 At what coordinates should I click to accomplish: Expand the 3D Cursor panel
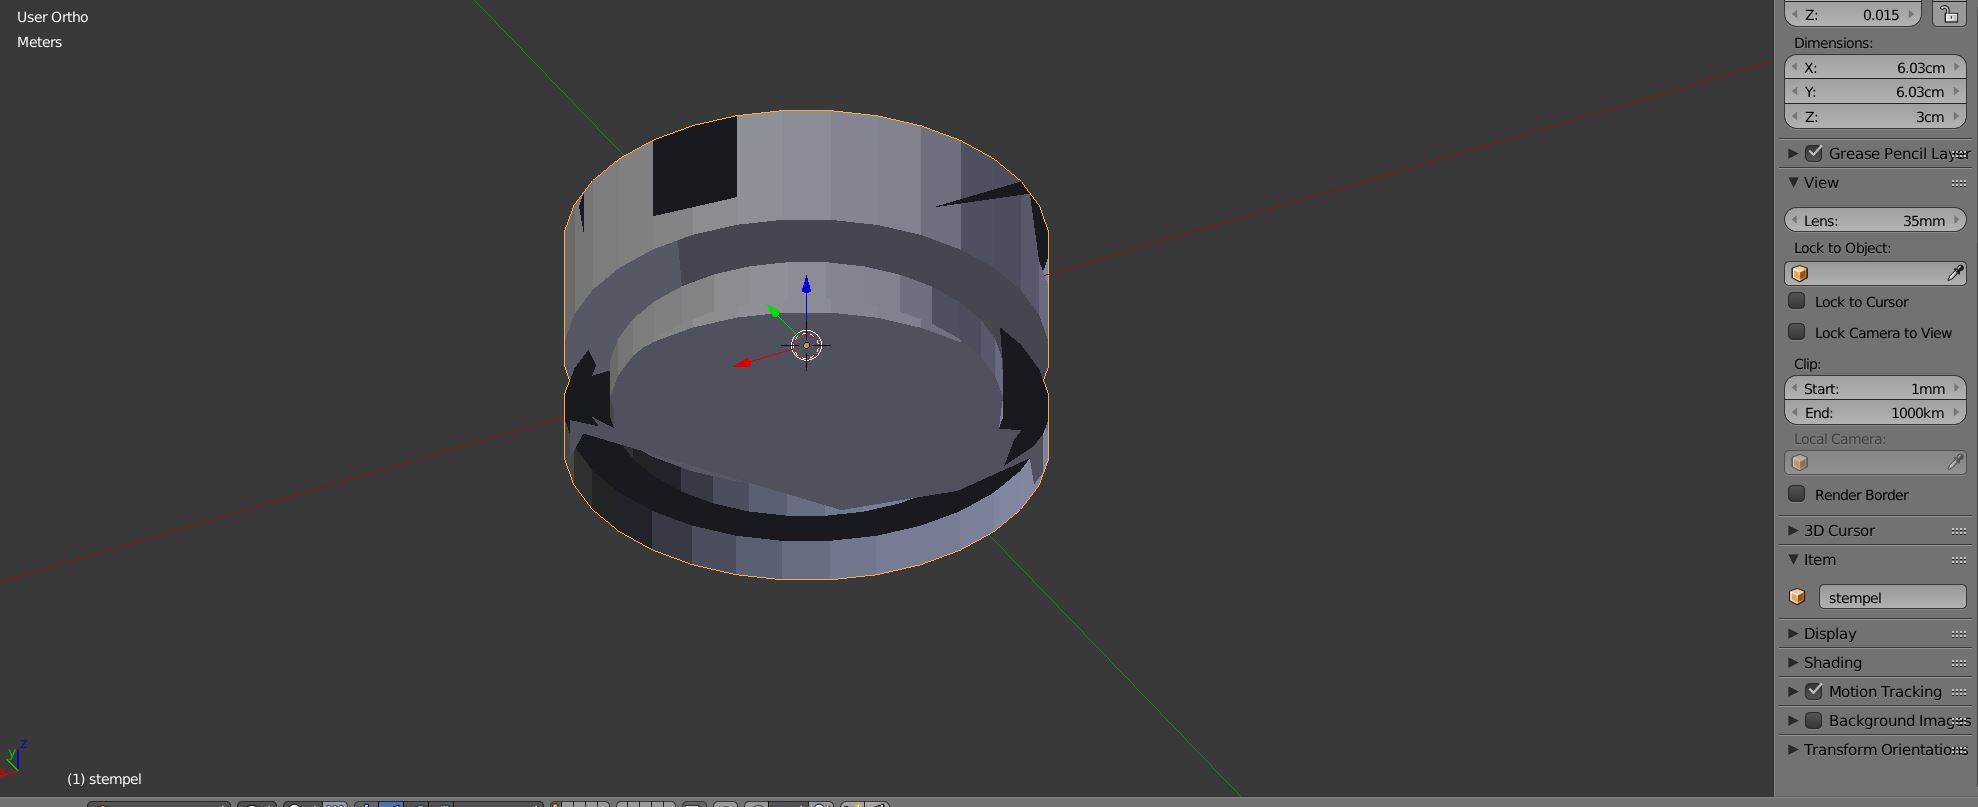[1793, 530]
